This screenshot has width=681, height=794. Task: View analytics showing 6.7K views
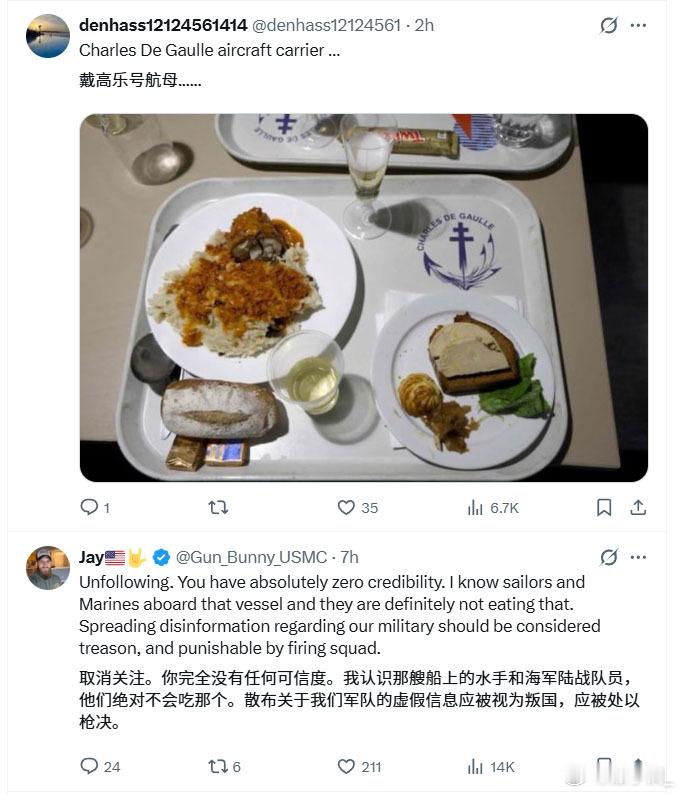(493, 507)
